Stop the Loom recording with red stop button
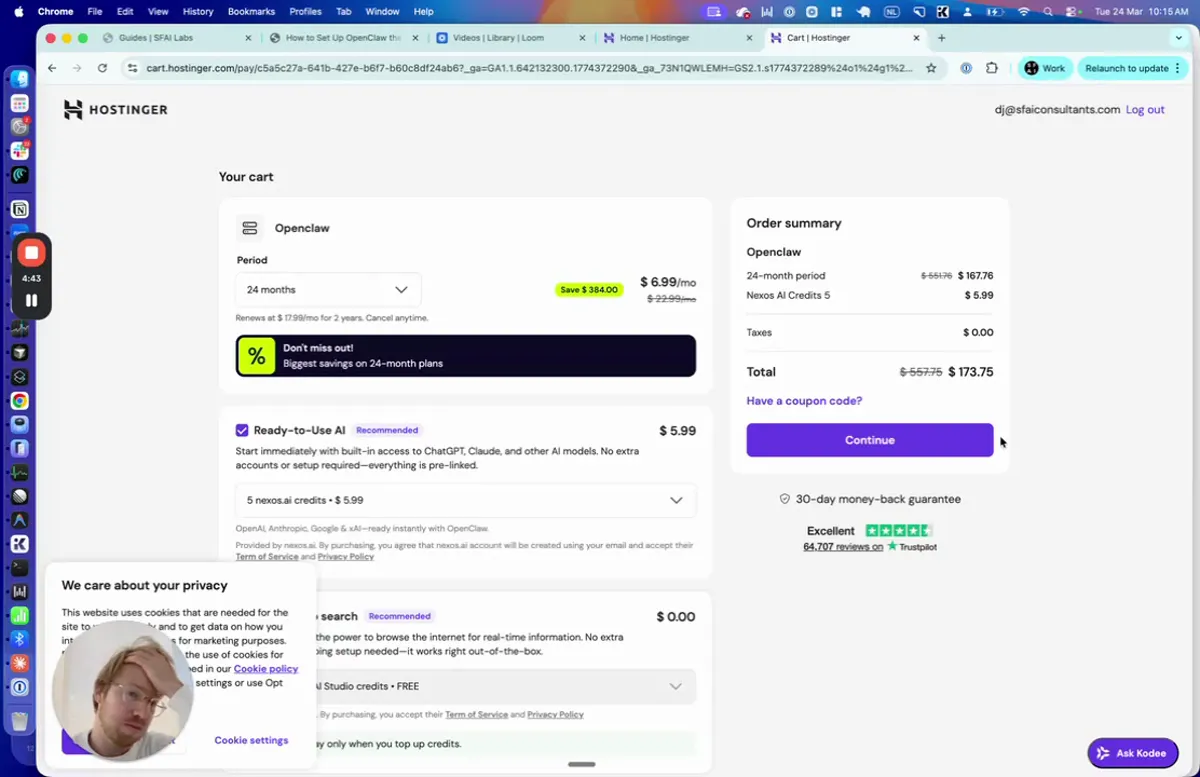This screenshot has width=1200, height=777. (x=31, y=252)
